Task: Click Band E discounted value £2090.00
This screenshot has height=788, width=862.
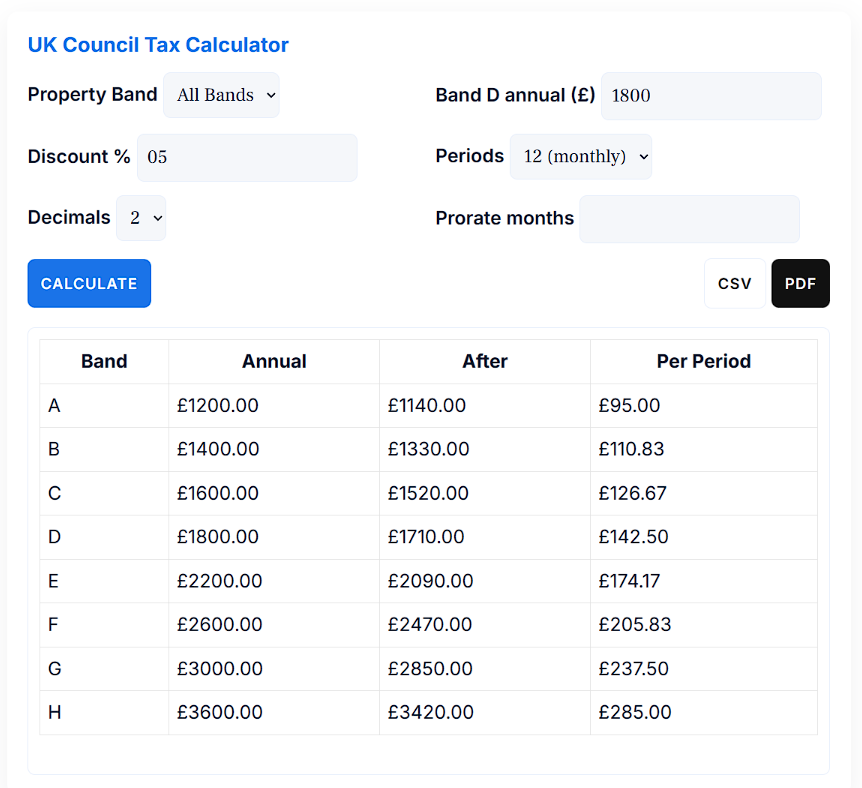Action: [x=429, y=581]
